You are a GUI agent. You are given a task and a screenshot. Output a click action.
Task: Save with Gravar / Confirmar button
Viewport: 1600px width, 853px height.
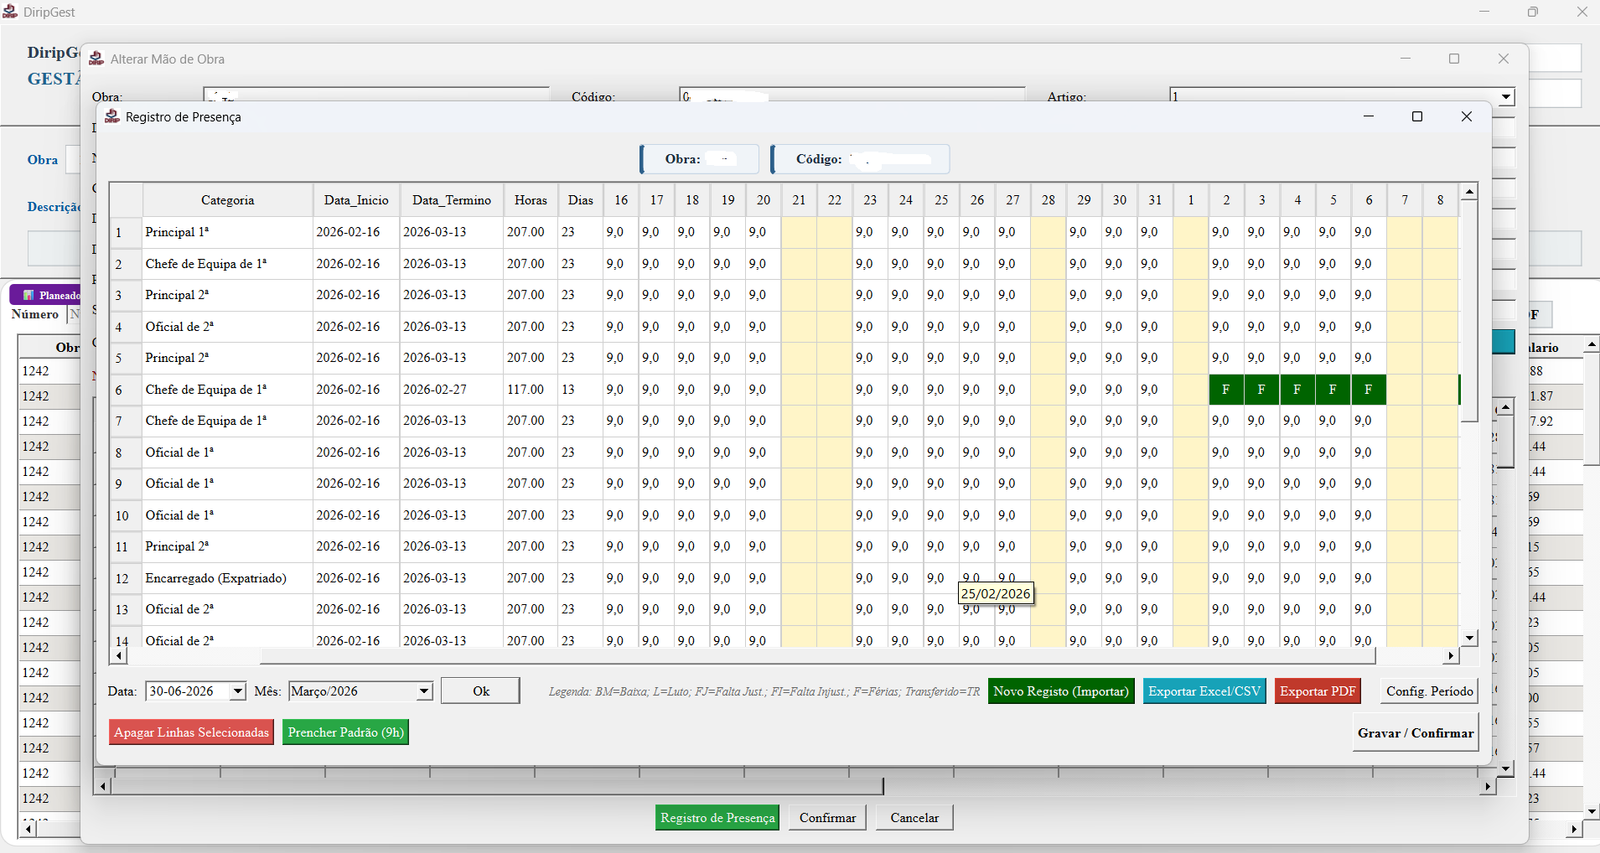tap(1415, 733)
